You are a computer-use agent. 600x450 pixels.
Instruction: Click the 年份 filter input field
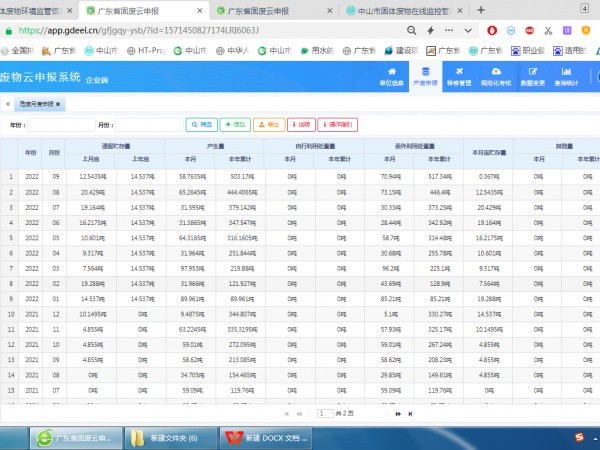click(x=61, y=125)
